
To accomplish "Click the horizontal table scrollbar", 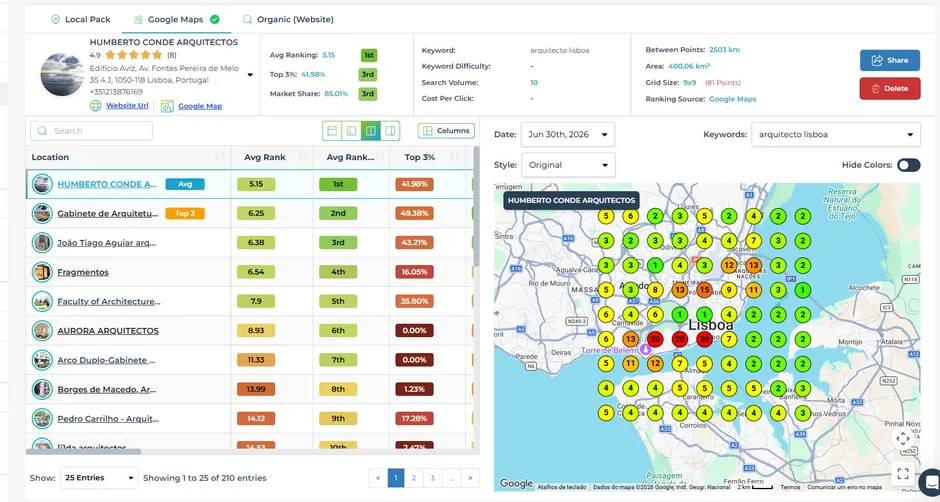I will (84, 452).
